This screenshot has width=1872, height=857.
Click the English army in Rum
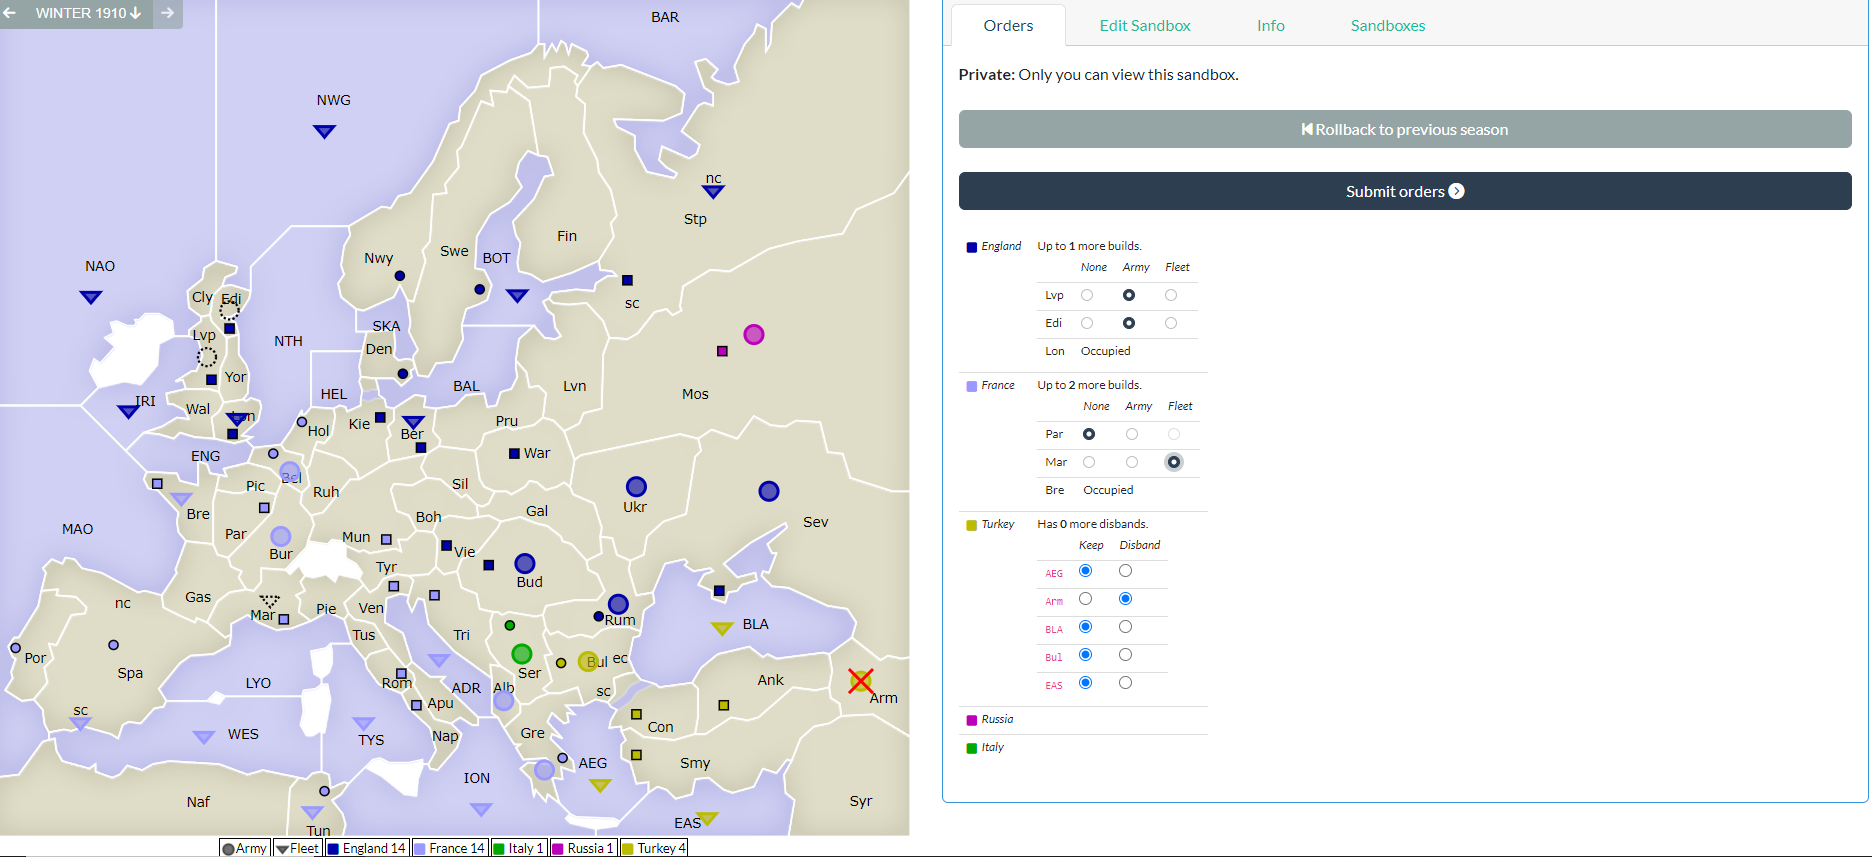(x=618, y=604)
